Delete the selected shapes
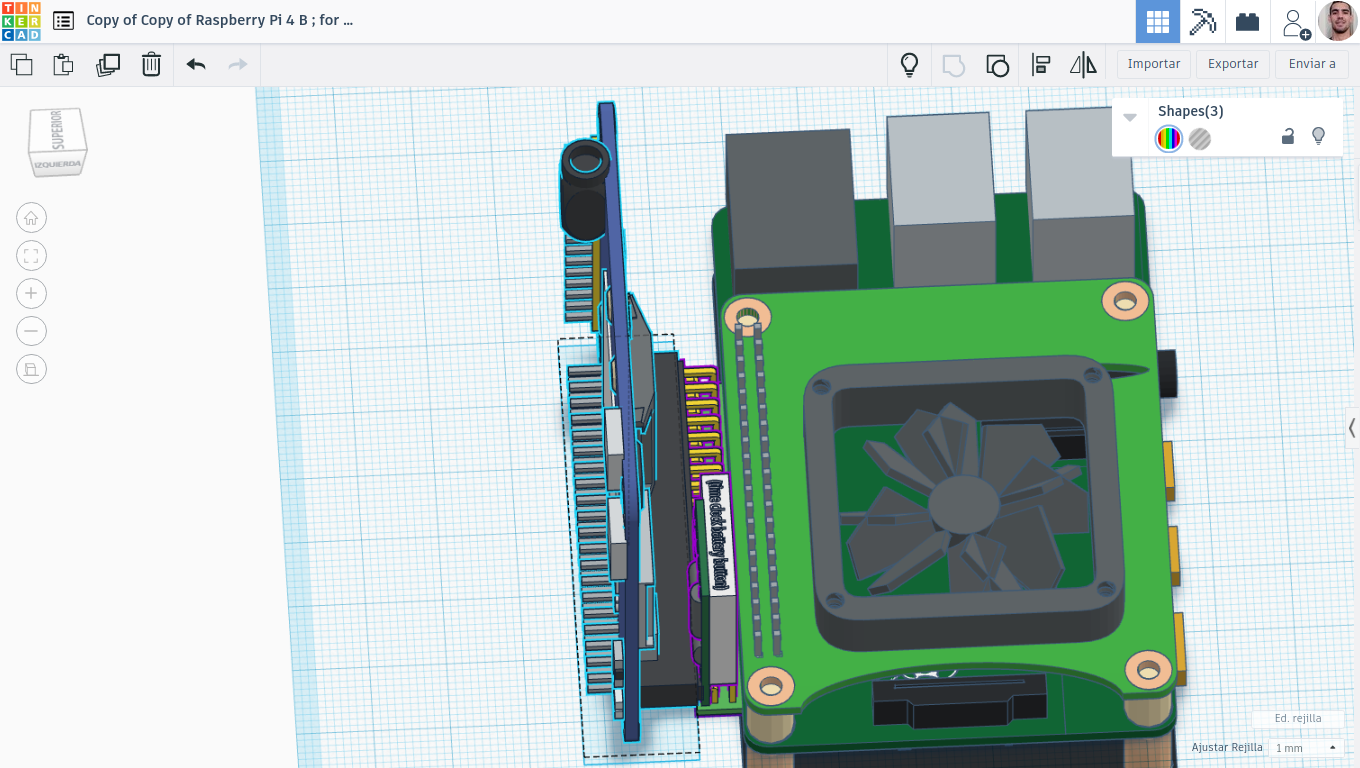This screenshot has height=768, width=1360. [x=151, y=65]
